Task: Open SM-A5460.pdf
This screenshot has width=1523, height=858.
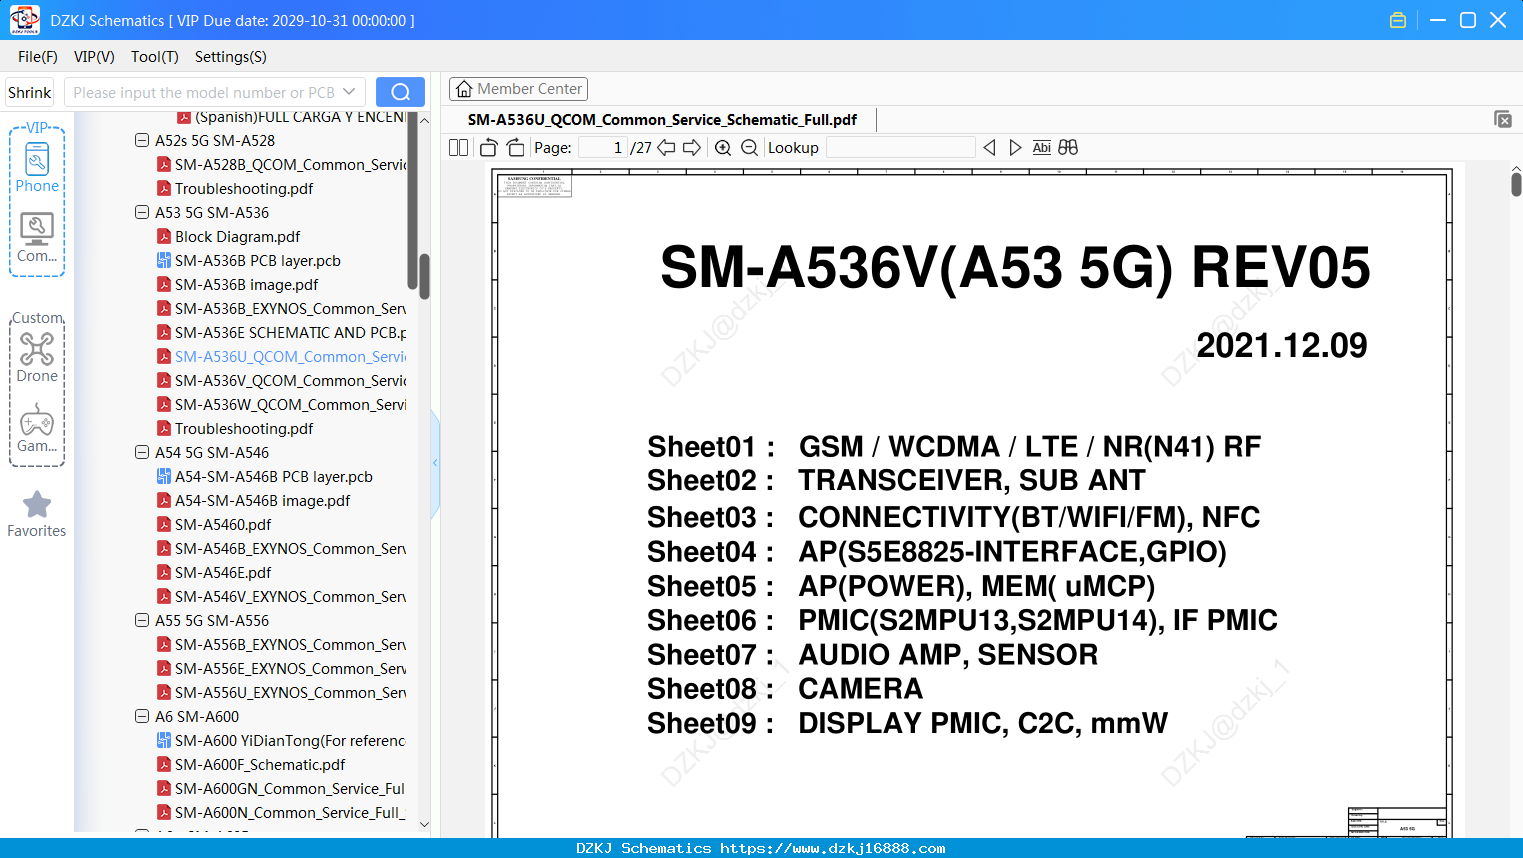Action: click(214, 525)
